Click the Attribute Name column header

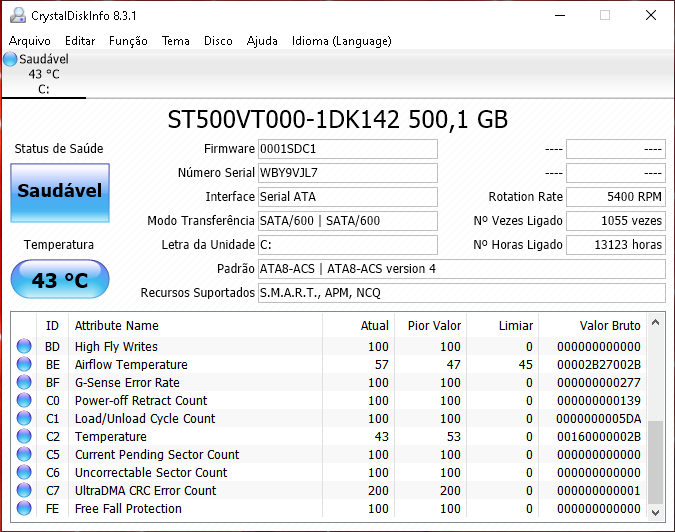[x=195, y=325]
